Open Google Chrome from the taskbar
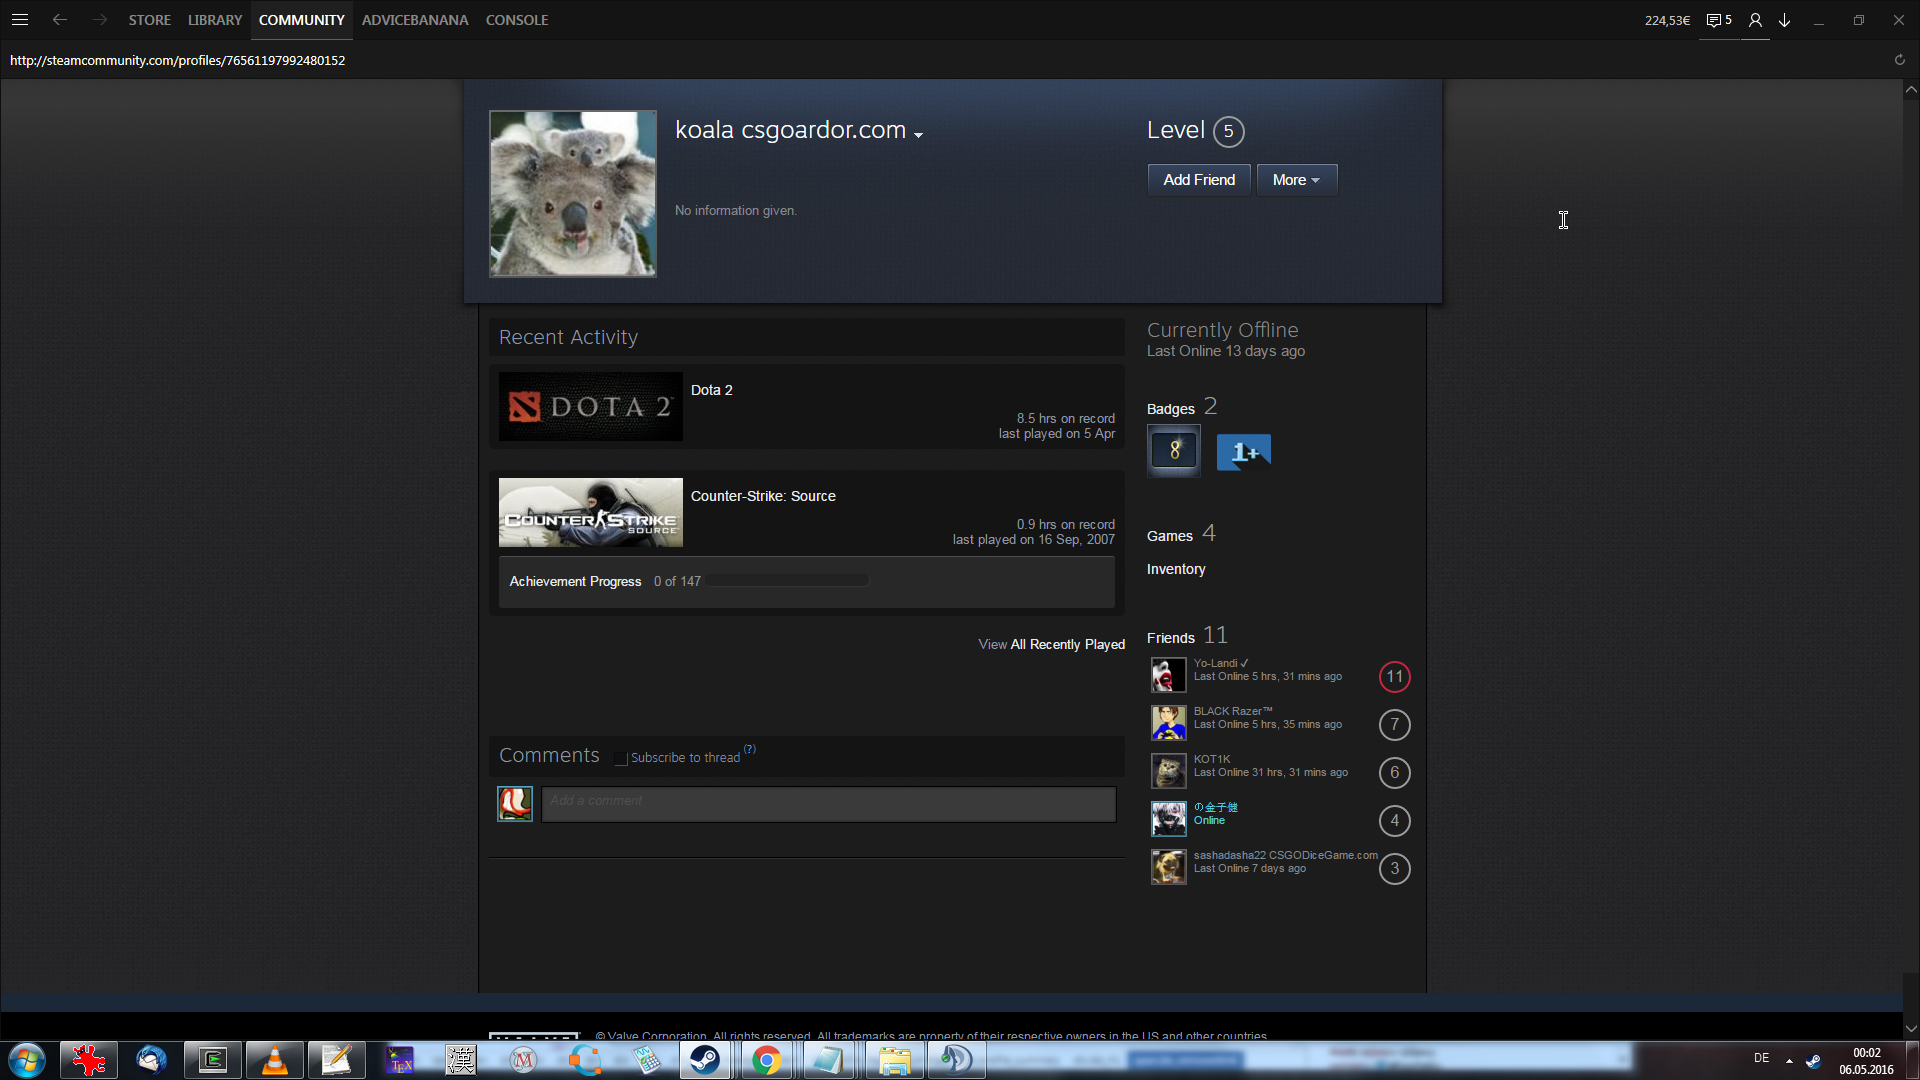Image resolution: width=1920 pixels, height=1080 pixels. 767,1060
